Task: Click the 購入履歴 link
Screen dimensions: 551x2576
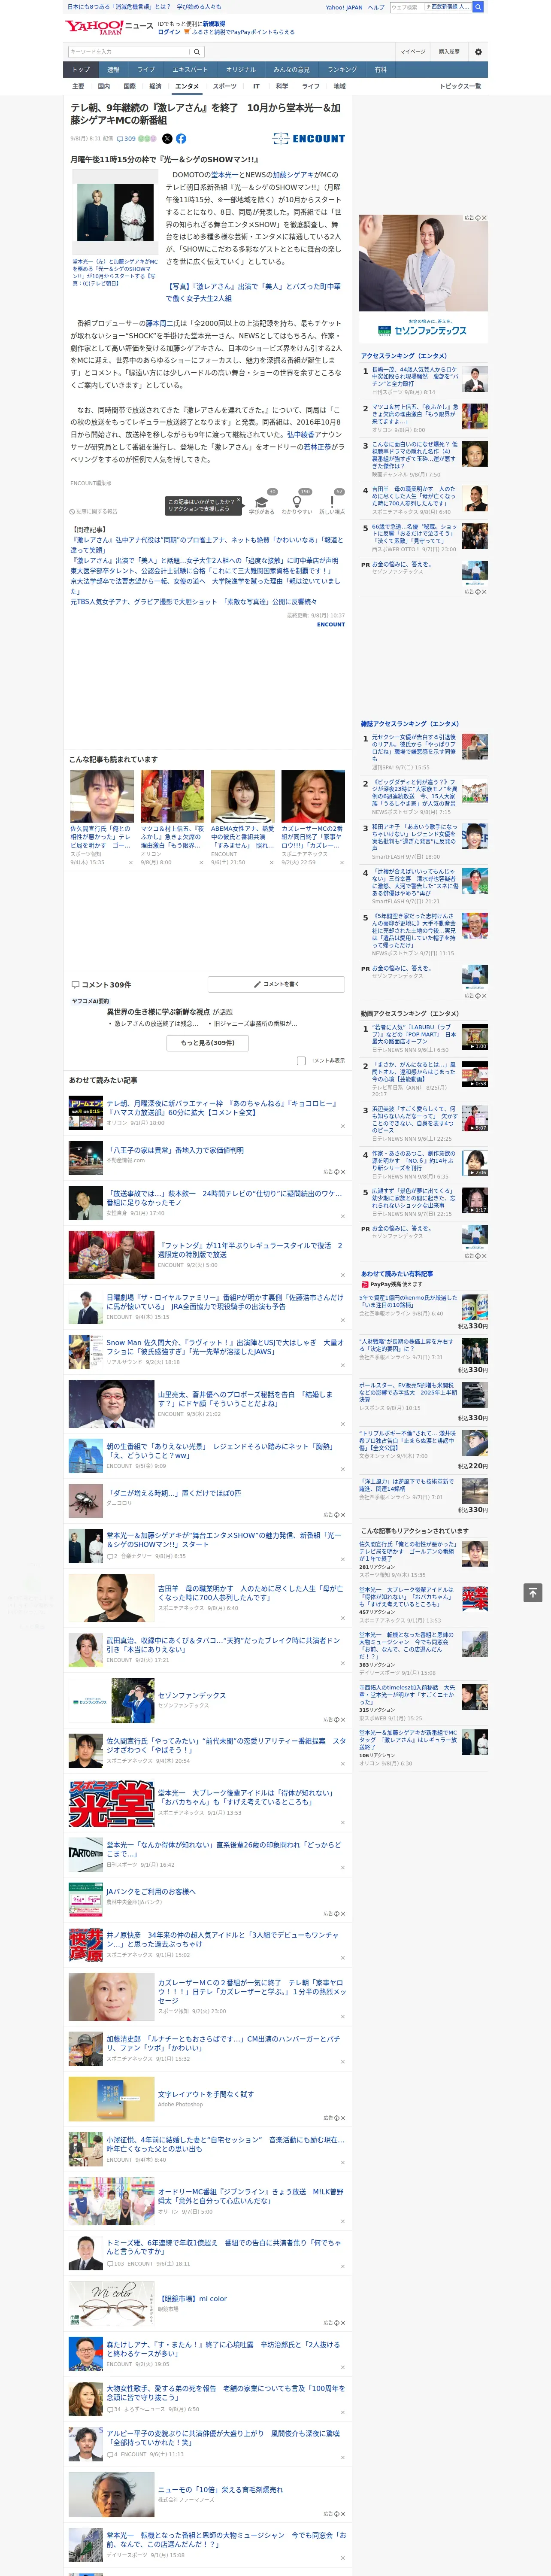Action: click(449, 52)
